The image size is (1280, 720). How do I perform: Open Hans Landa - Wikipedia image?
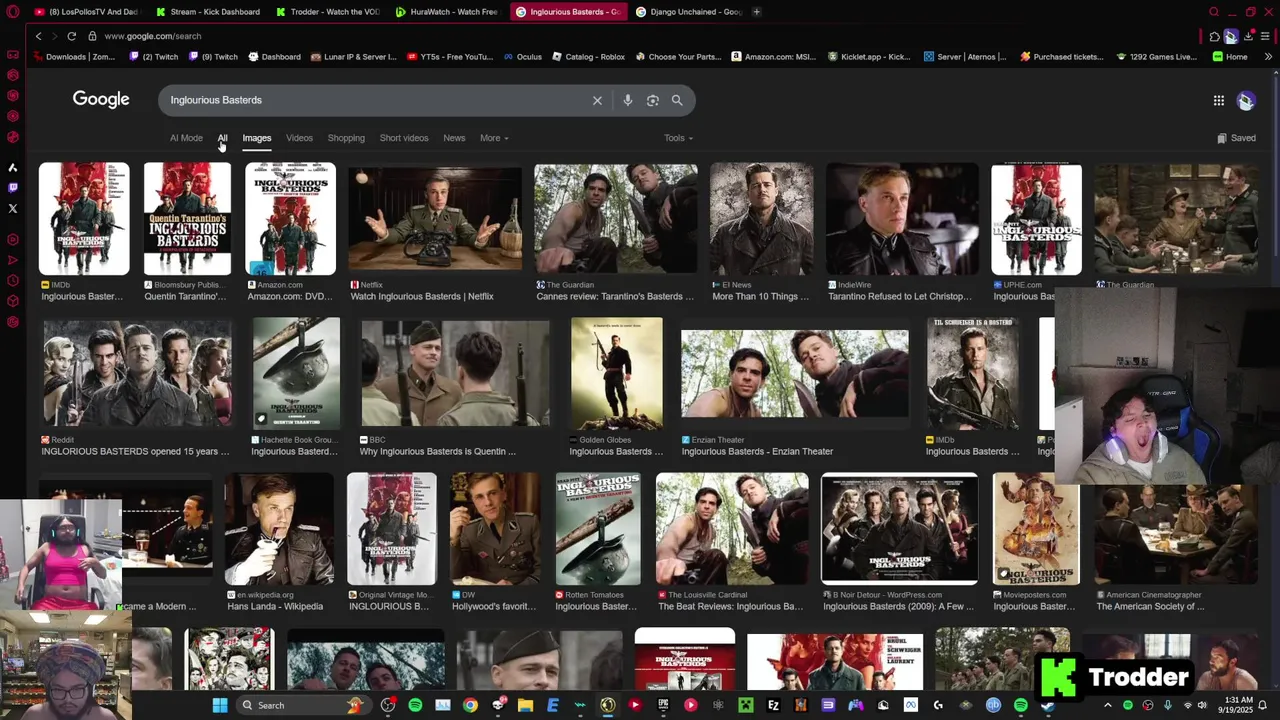pos(279,528)
